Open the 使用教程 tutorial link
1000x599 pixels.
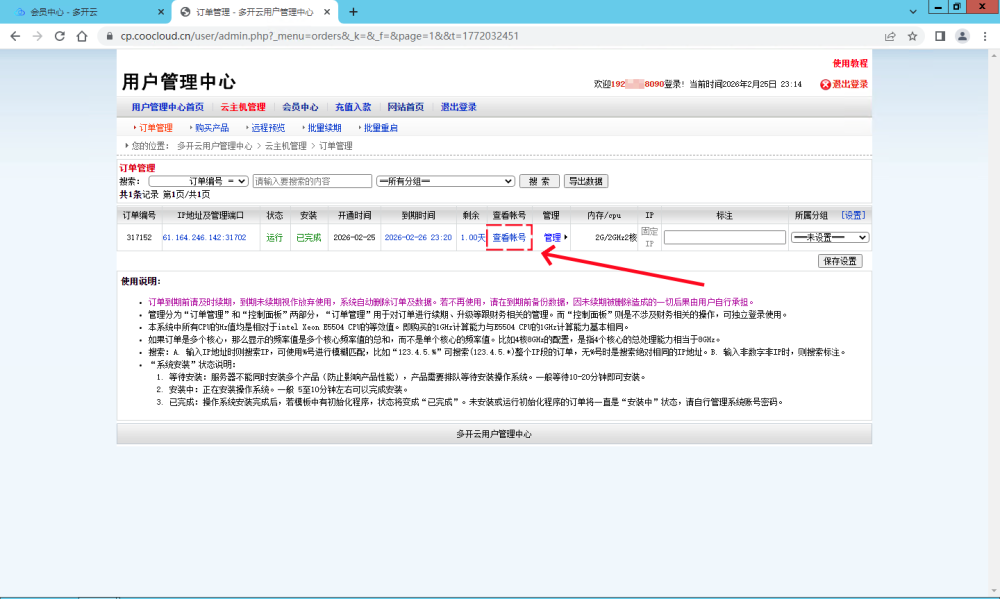point(850,63)
